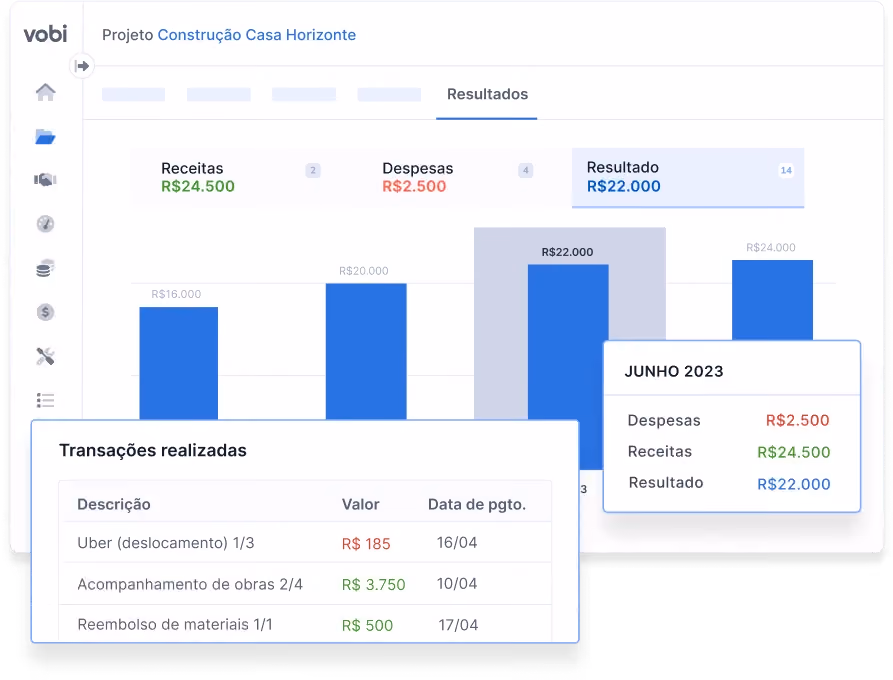The image size is (893, 680).
Task: Open the blue folder projects icon
Action: click(x=45, y=137)
